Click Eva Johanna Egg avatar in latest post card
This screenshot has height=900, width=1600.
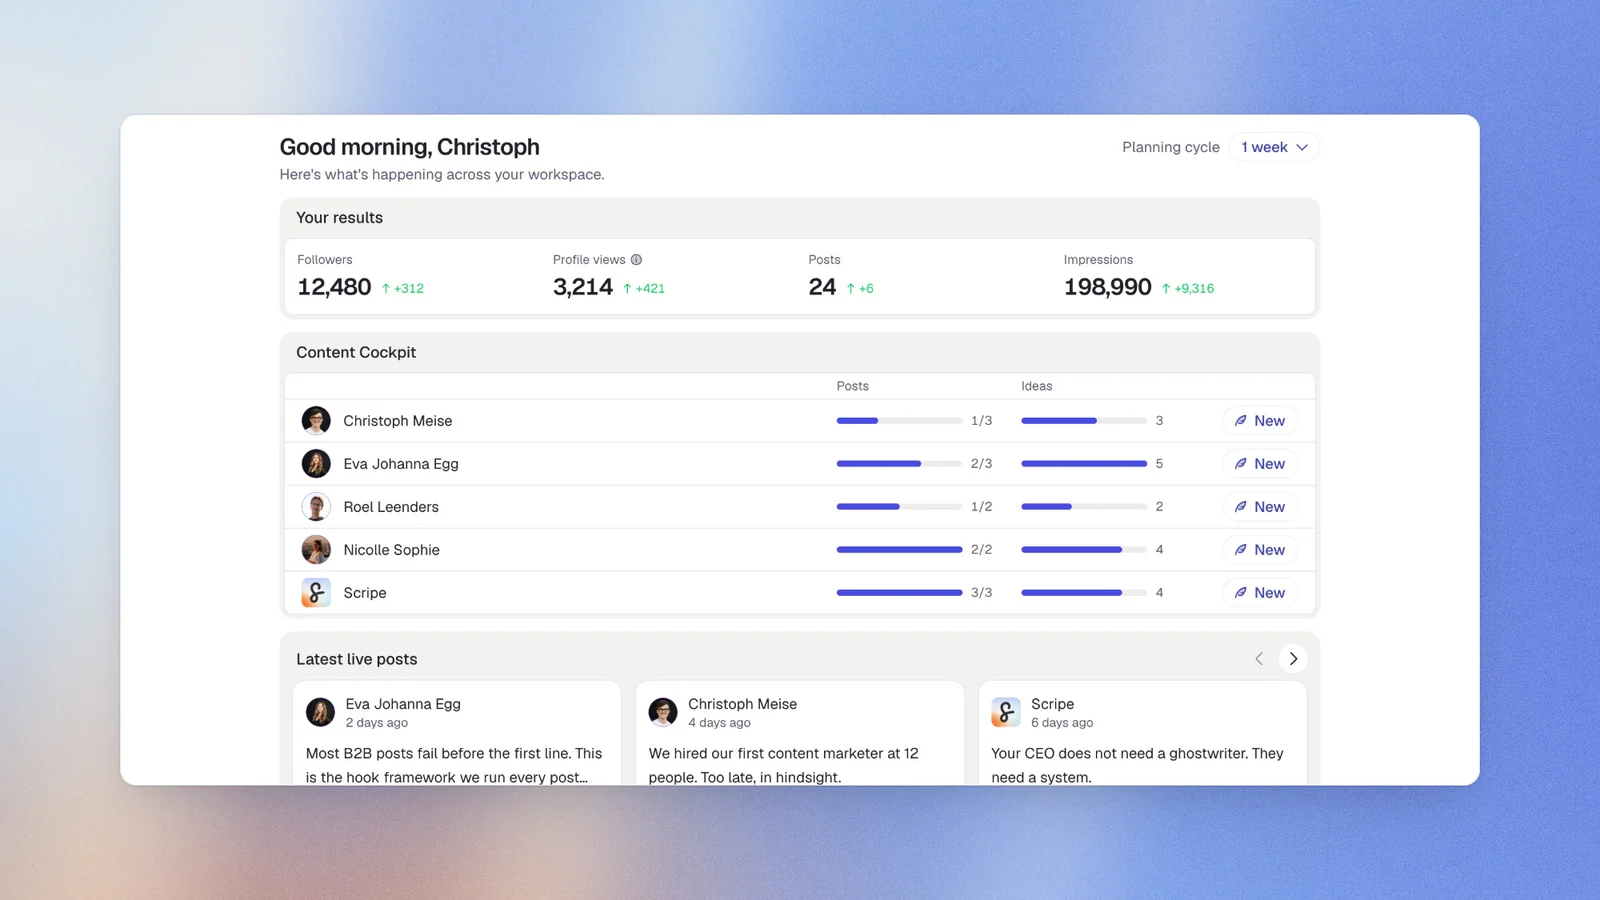click(x=320, y=712)
